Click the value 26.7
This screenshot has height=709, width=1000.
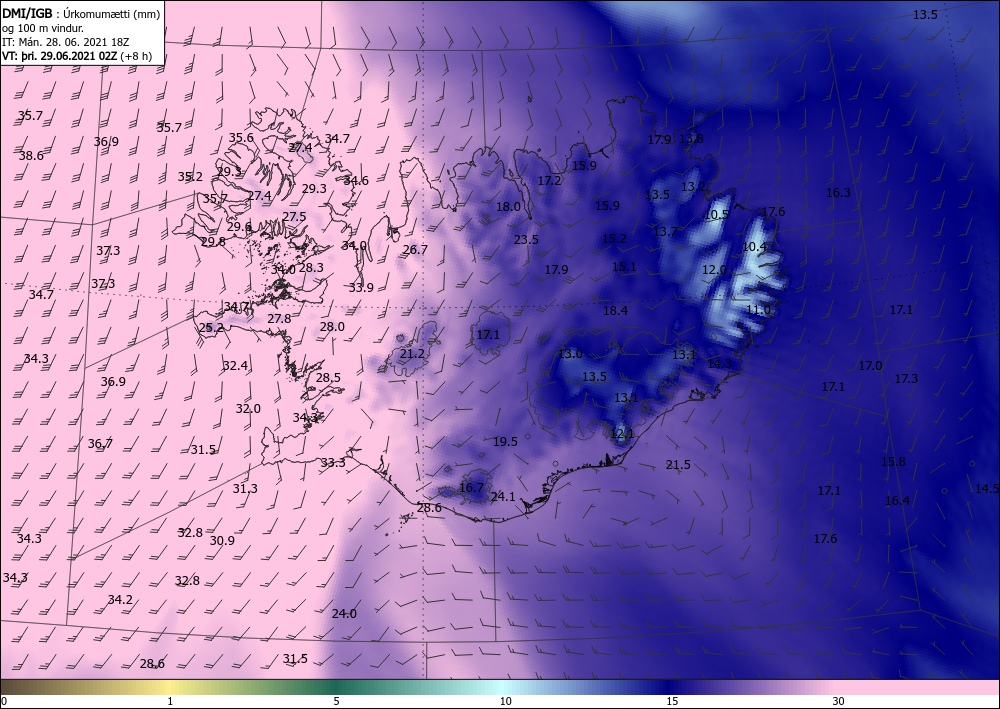[x=415, y=249]
